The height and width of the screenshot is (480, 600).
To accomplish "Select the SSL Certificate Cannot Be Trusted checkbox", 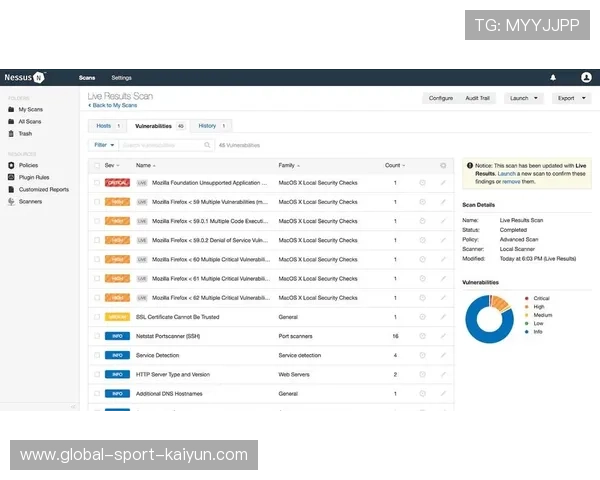I will pyautogui.click(x=97, y=317).
